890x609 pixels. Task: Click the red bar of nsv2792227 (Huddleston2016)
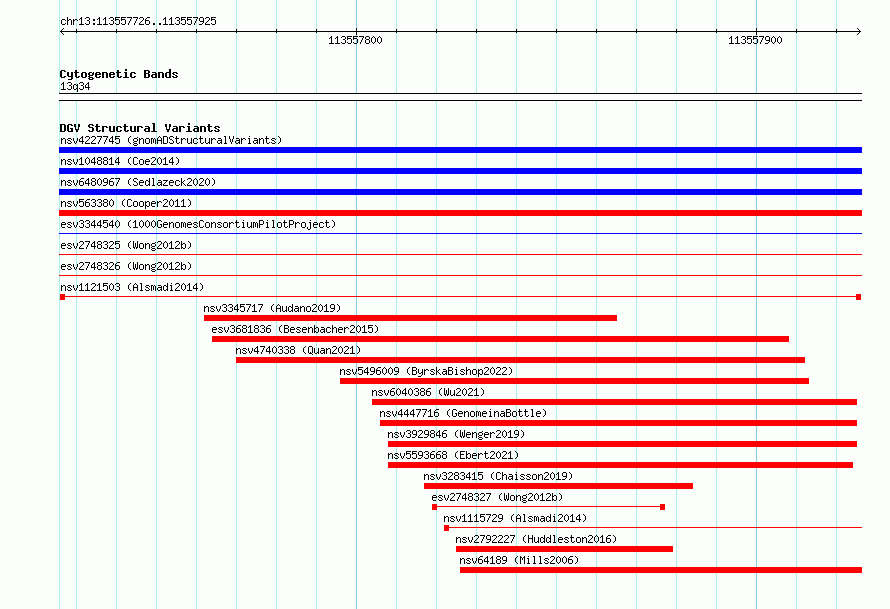click(x=564, y=549)
